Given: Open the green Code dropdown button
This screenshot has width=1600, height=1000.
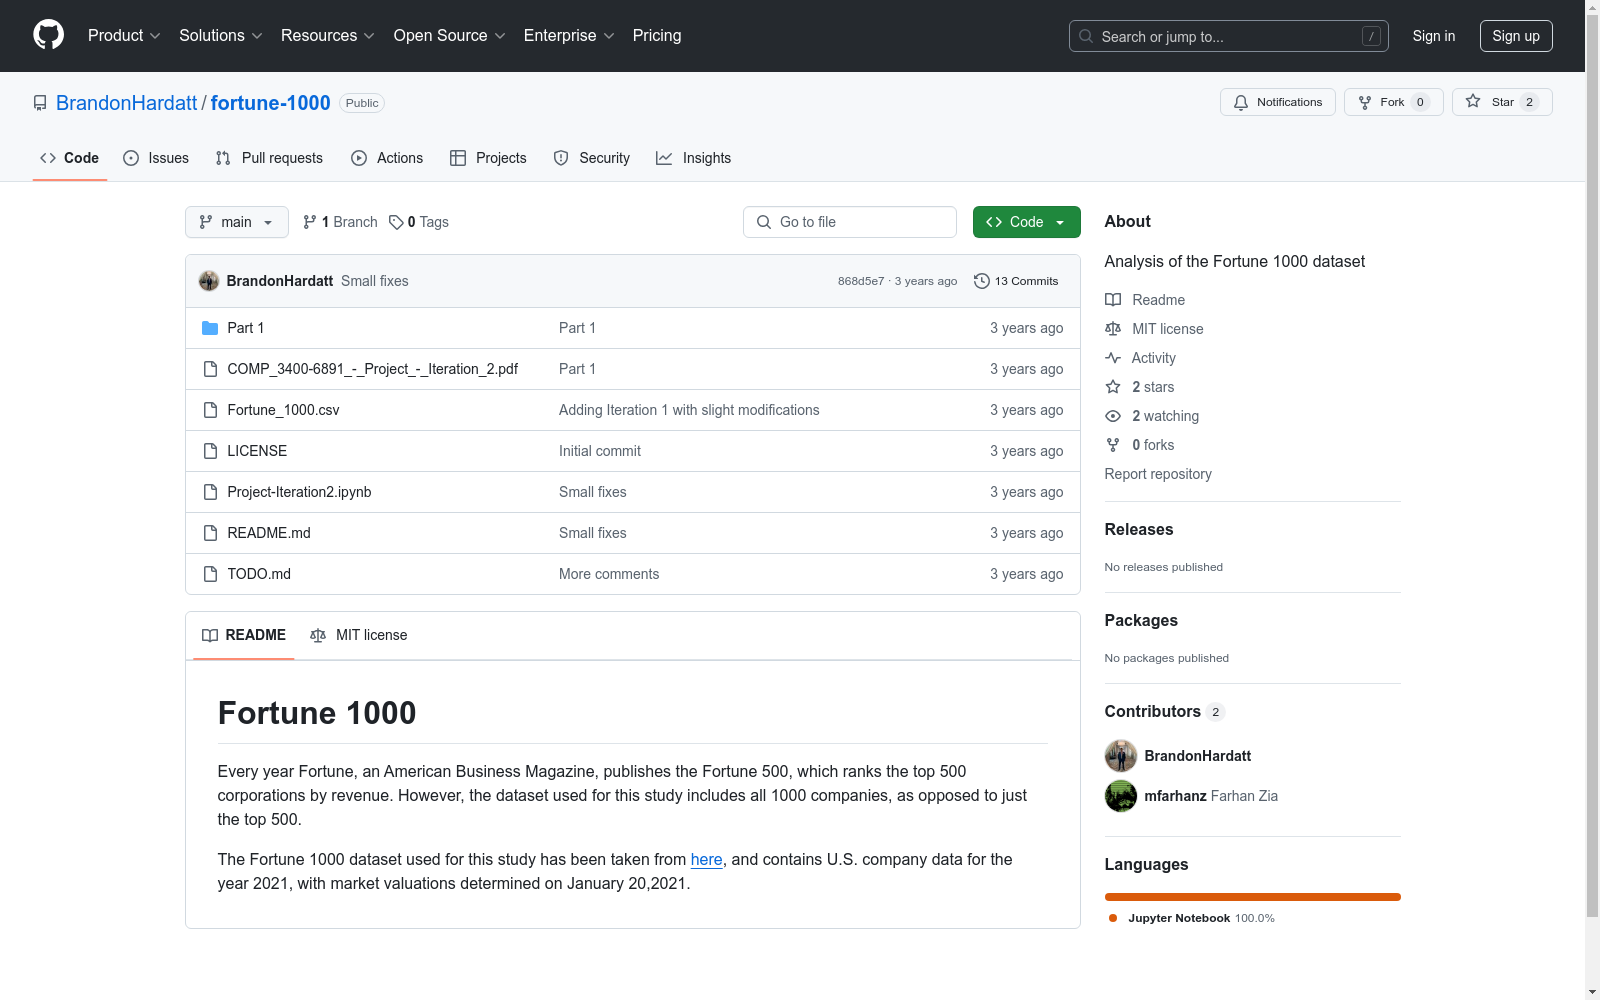Looking at the screenshot, I should click(x=1027, y=222).
